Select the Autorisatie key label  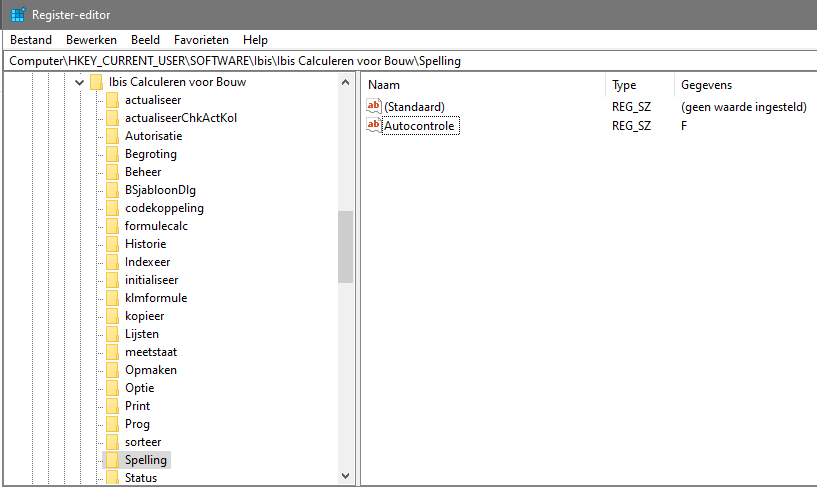coord(154,136)
